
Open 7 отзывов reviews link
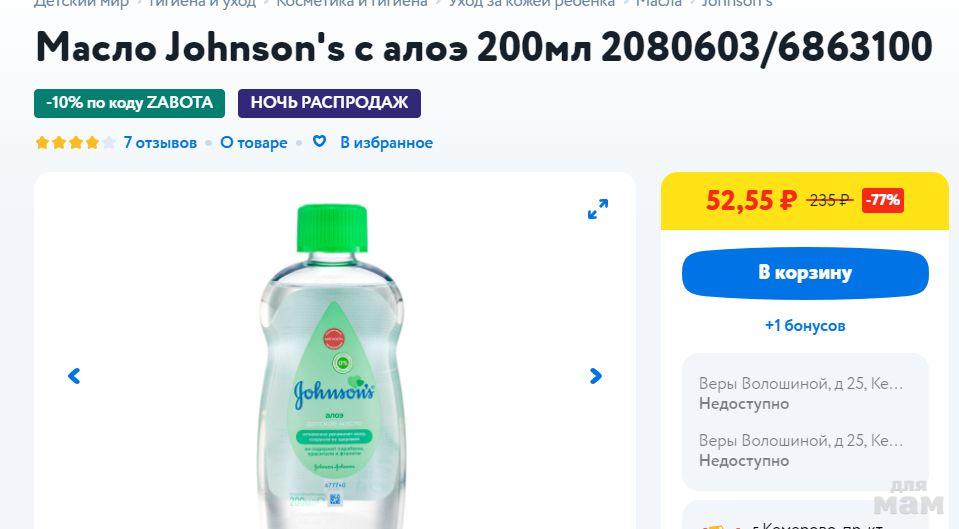[x=160, y=143]
